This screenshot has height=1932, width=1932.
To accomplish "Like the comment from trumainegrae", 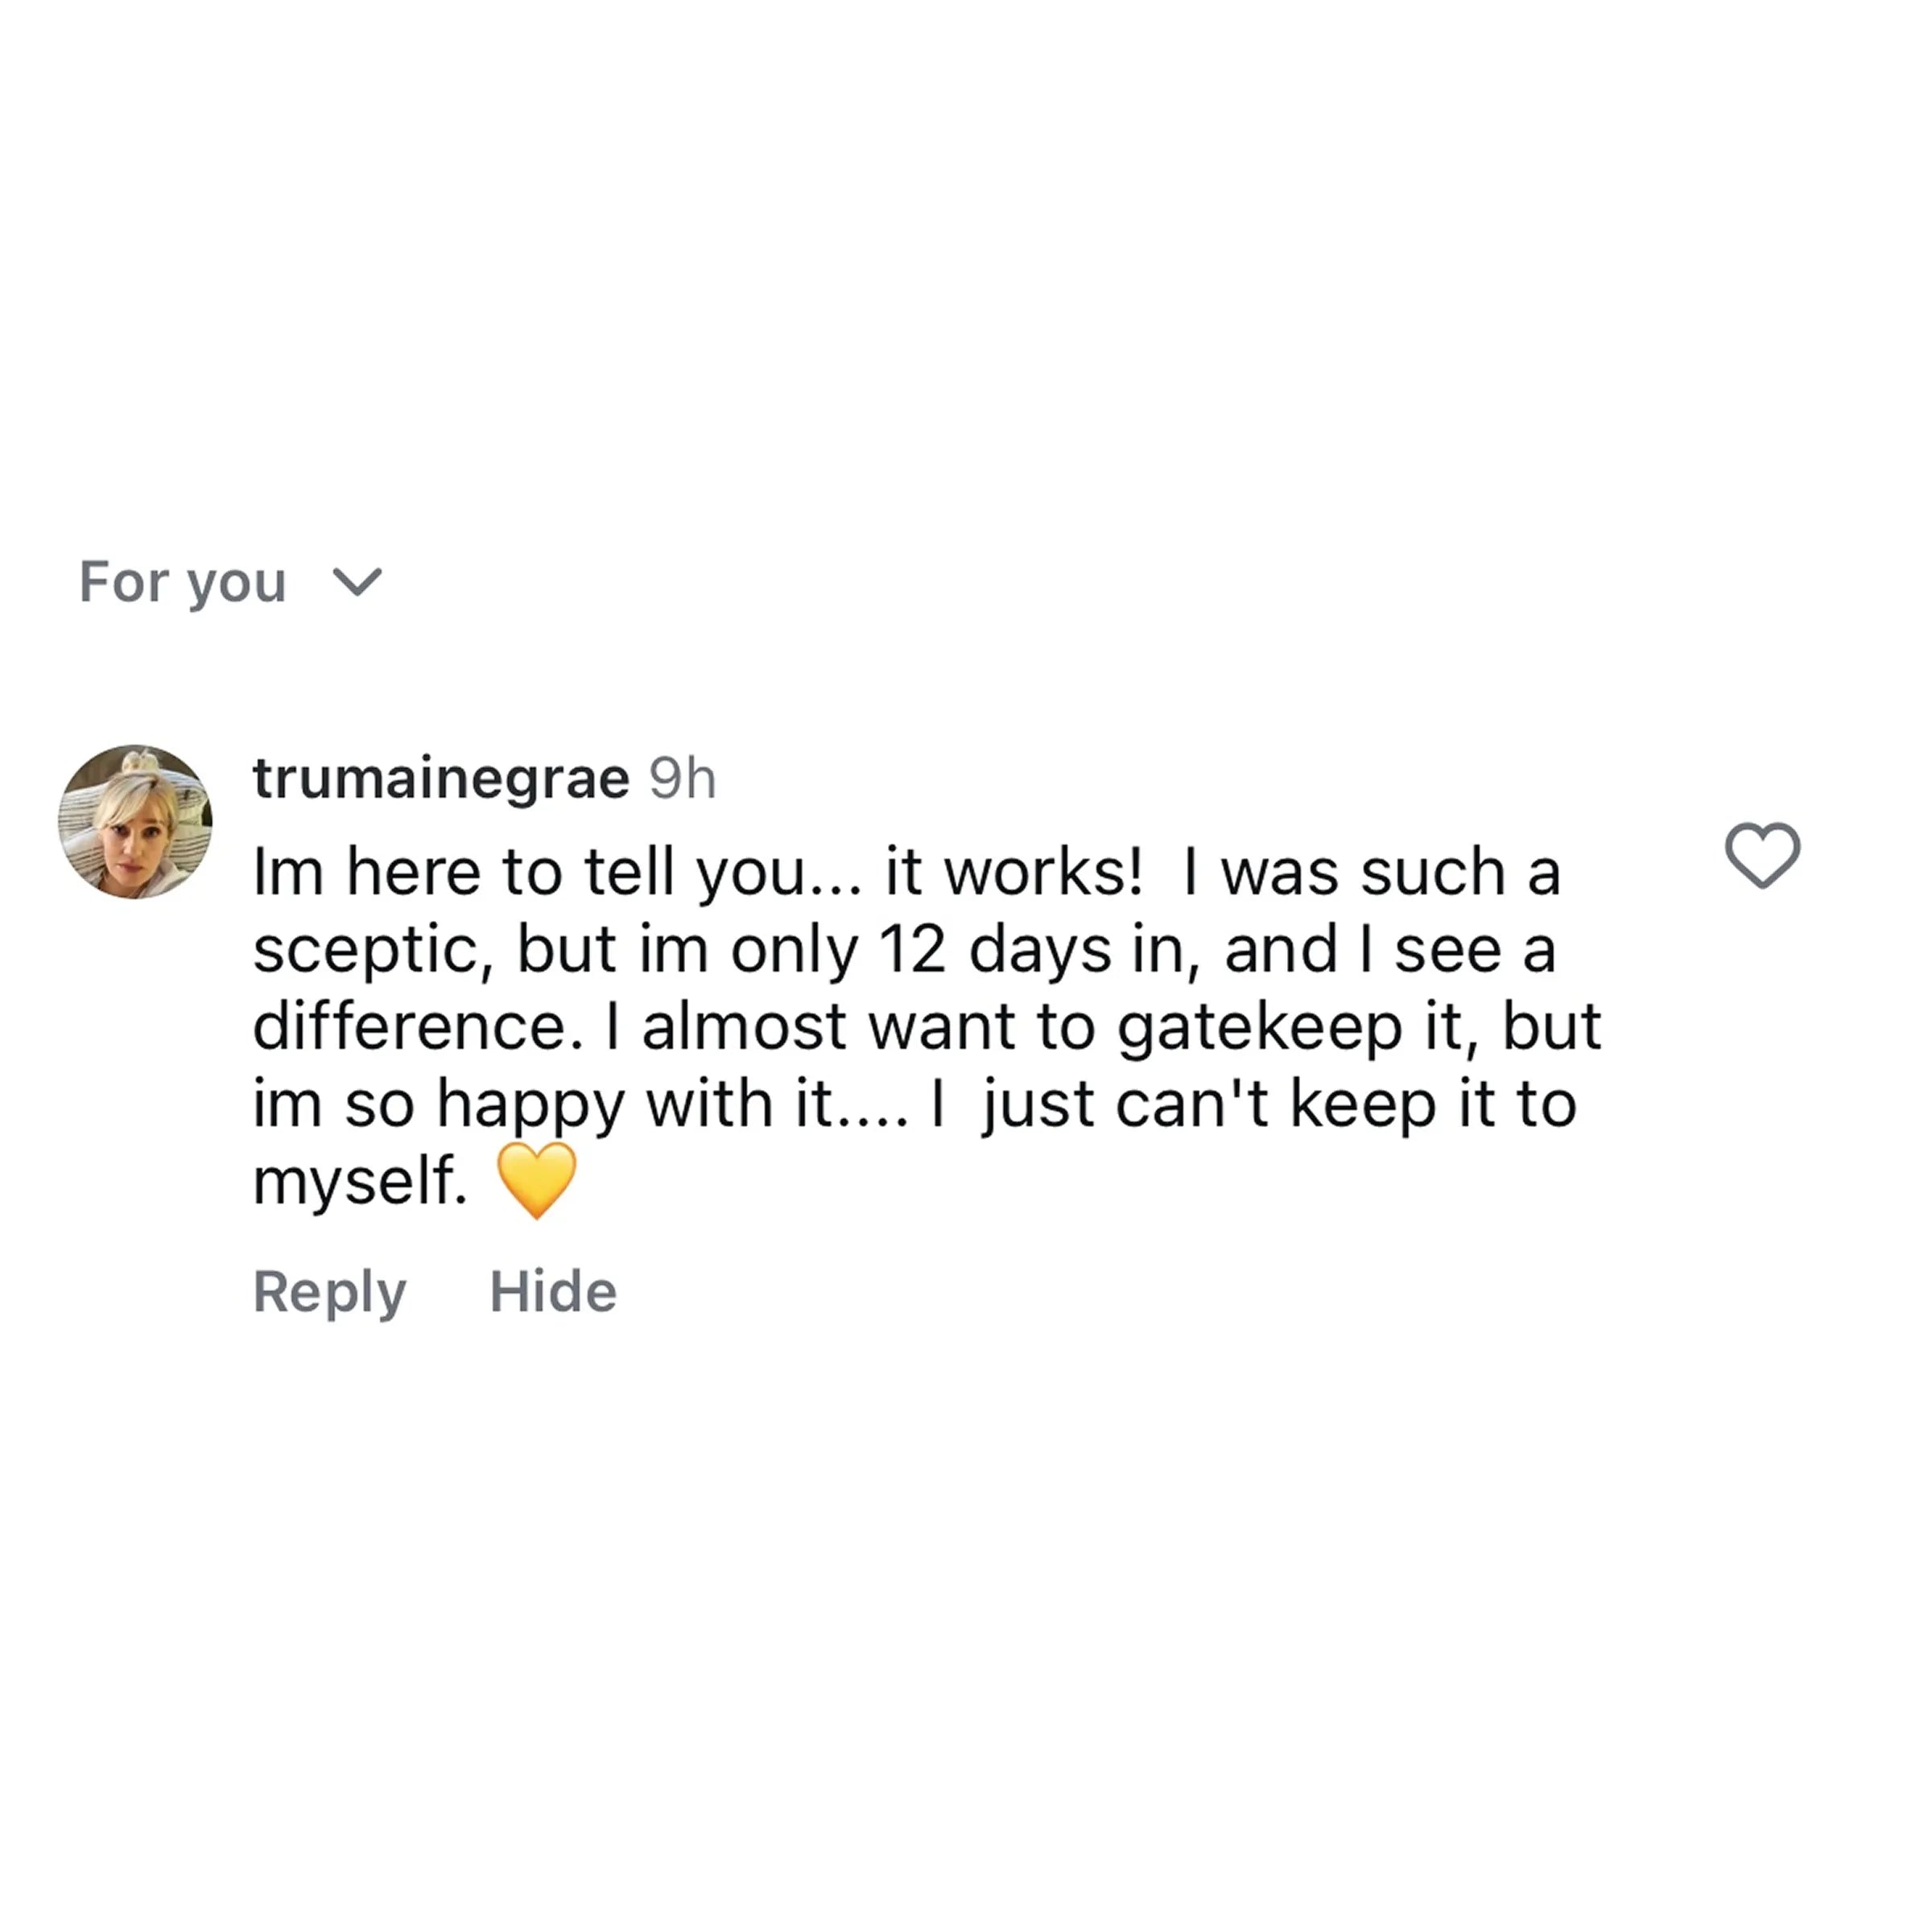I will [x=1762, y=855].
